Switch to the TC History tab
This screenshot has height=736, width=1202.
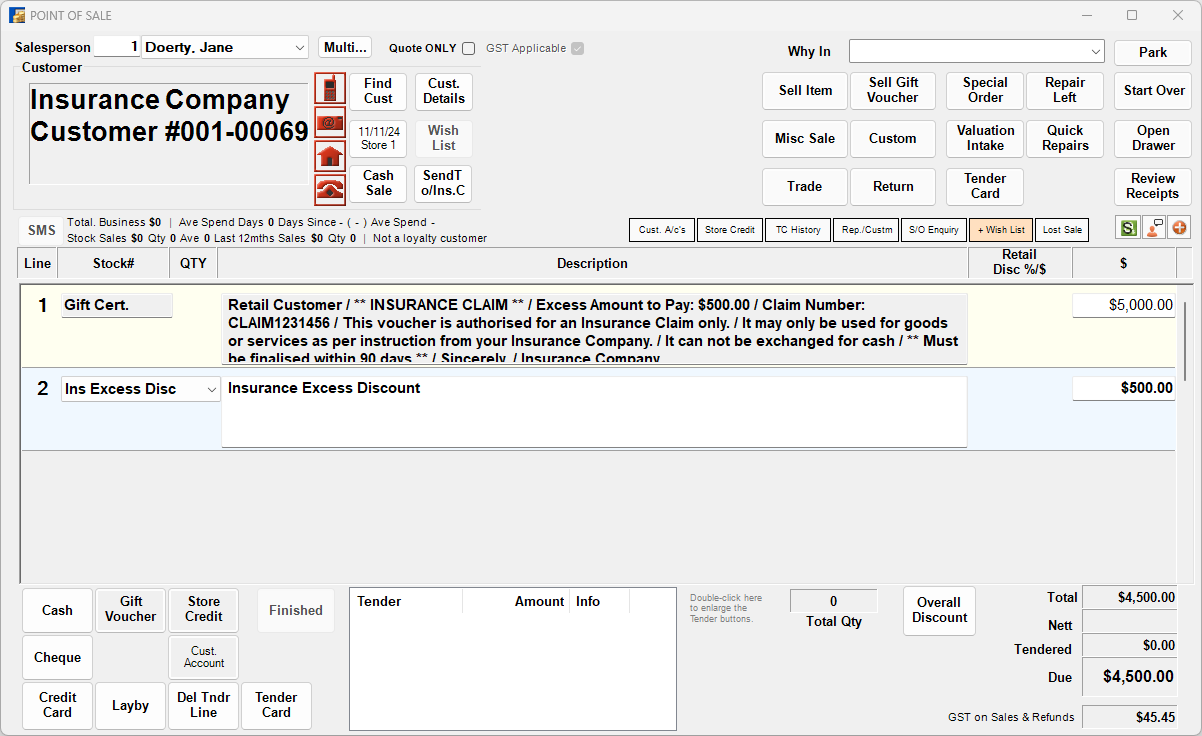(797, 229)
